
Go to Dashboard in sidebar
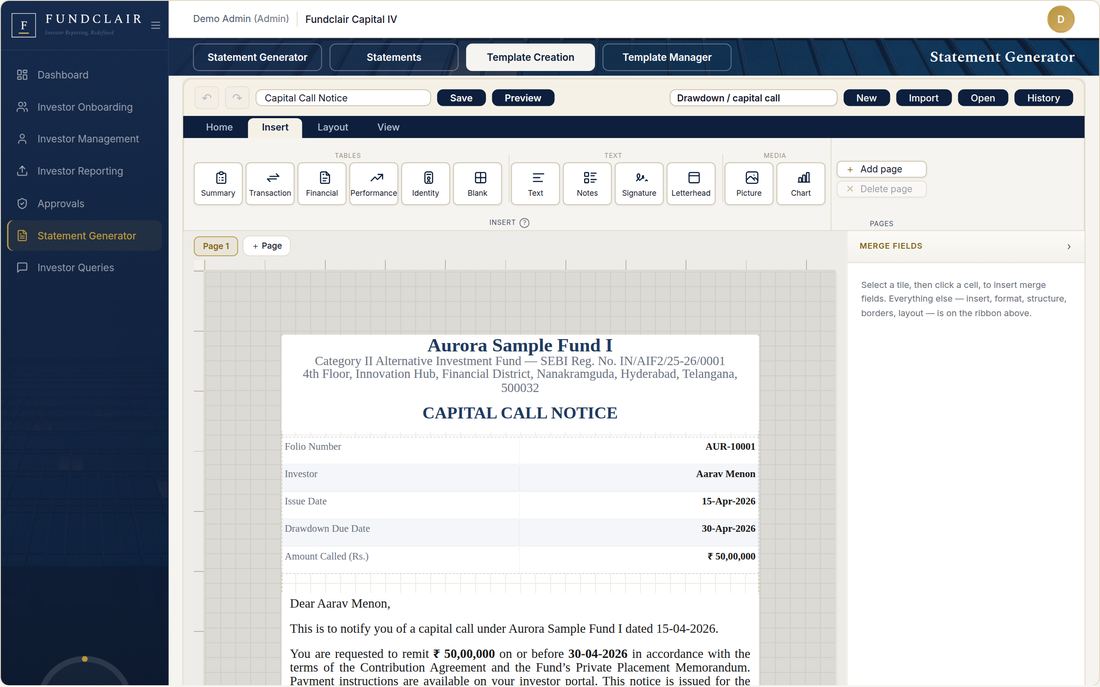pos(84,75)
